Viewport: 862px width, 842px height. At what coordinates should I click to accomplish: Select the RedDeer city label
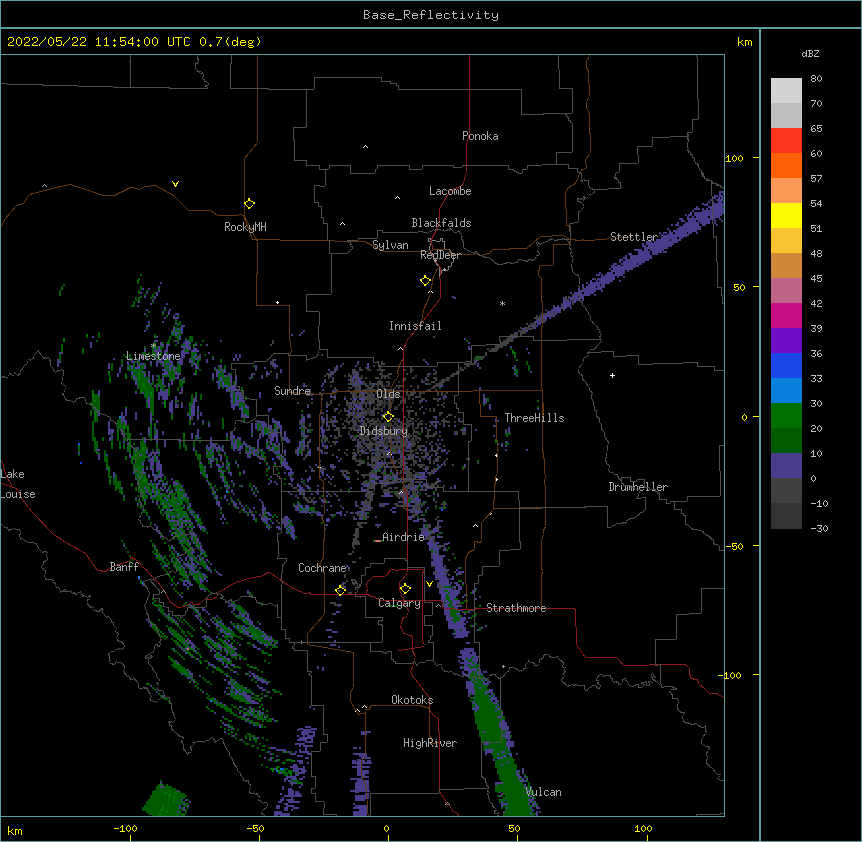coord(440,255)
